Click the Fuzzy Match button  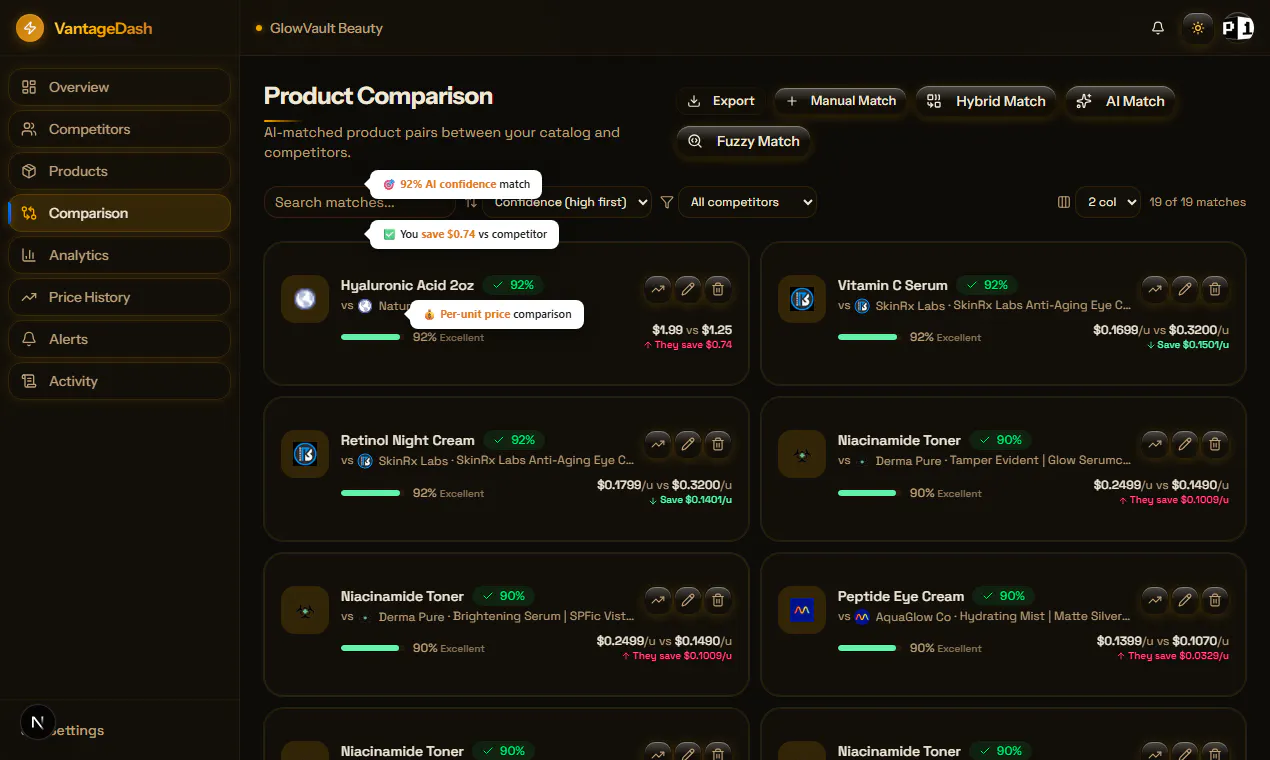[x=744, y=141]
